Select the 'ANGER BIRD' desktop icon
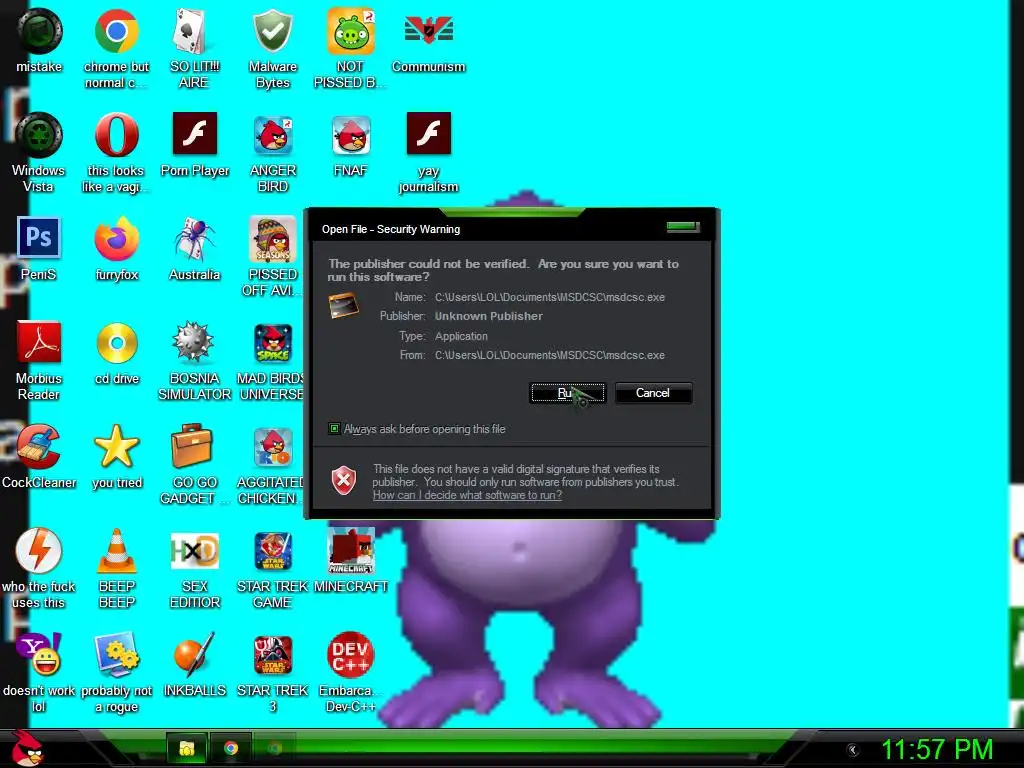 coord(272,135)
